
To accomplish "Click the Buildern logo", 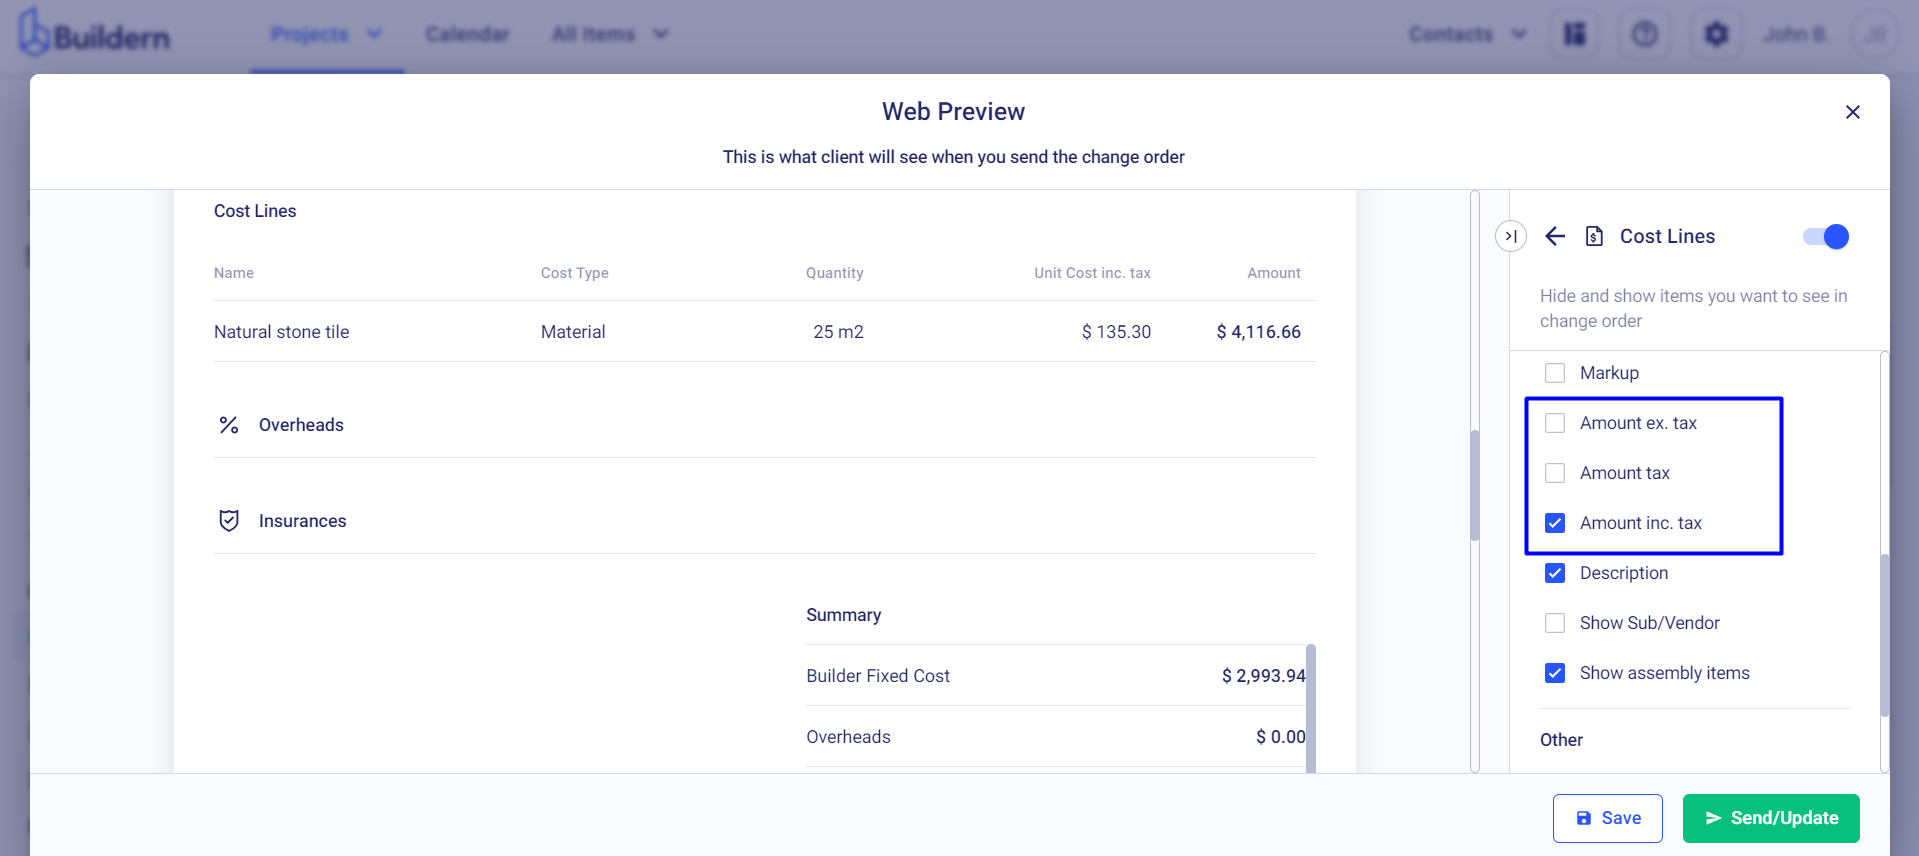I will tap(95, 35).
